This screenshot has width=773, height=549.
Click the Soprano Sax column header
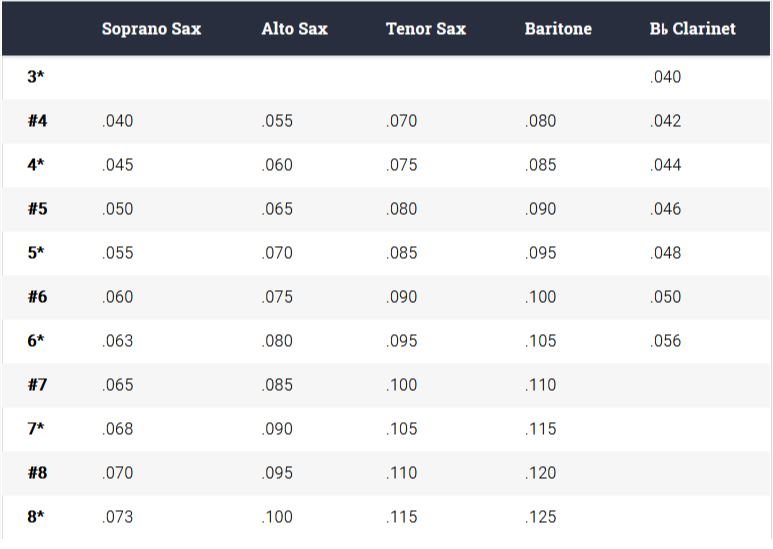coord(151,29)
